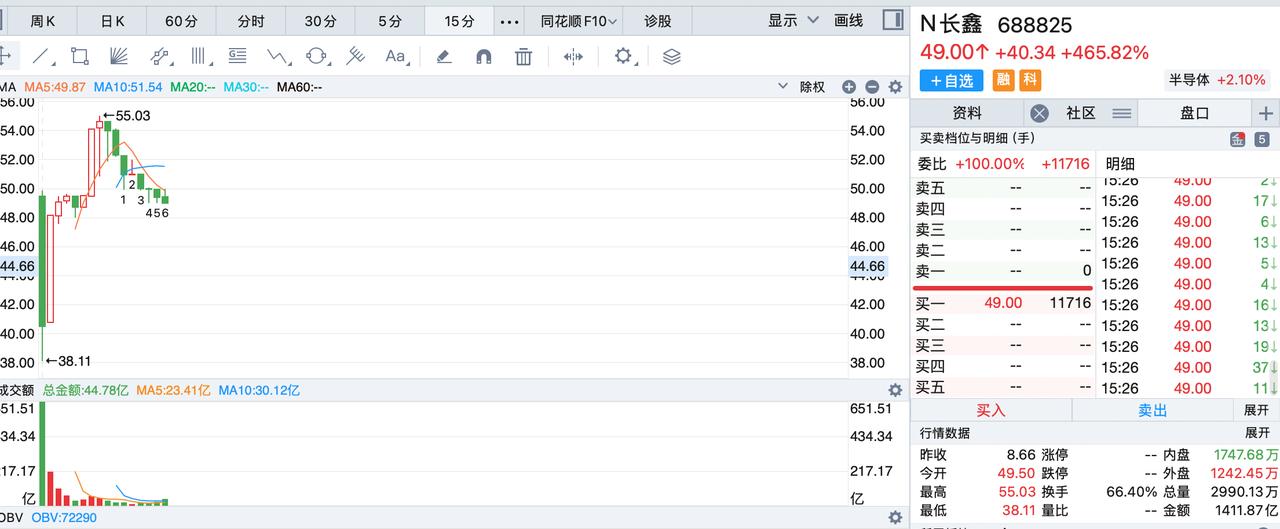1280x529 pixels.
Task: Open volume panel gear settings
Action: [895, 390]
